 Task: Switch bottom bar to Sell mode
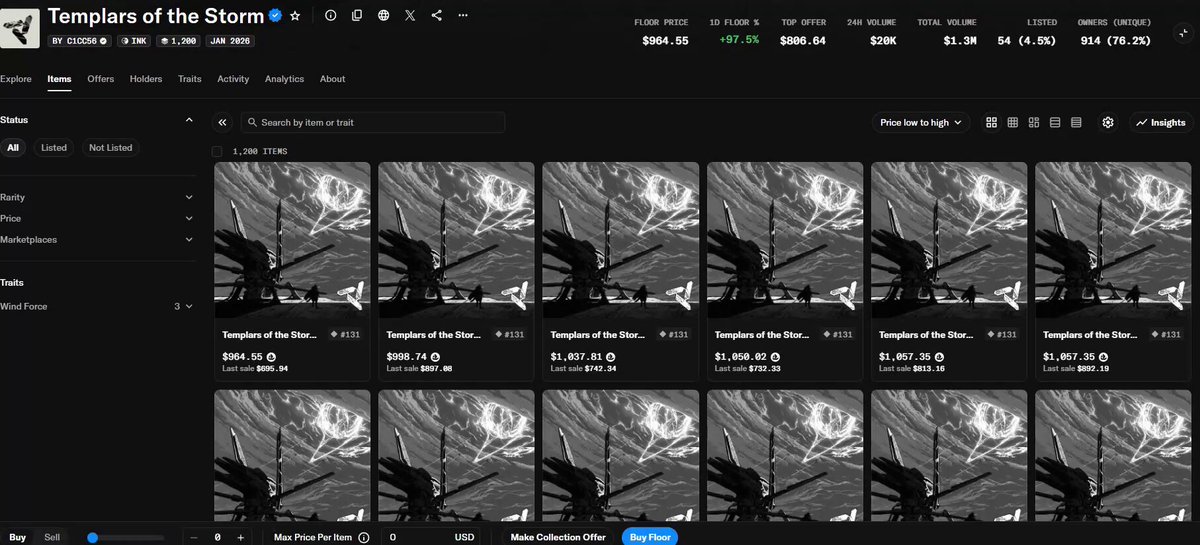(52, 537)
